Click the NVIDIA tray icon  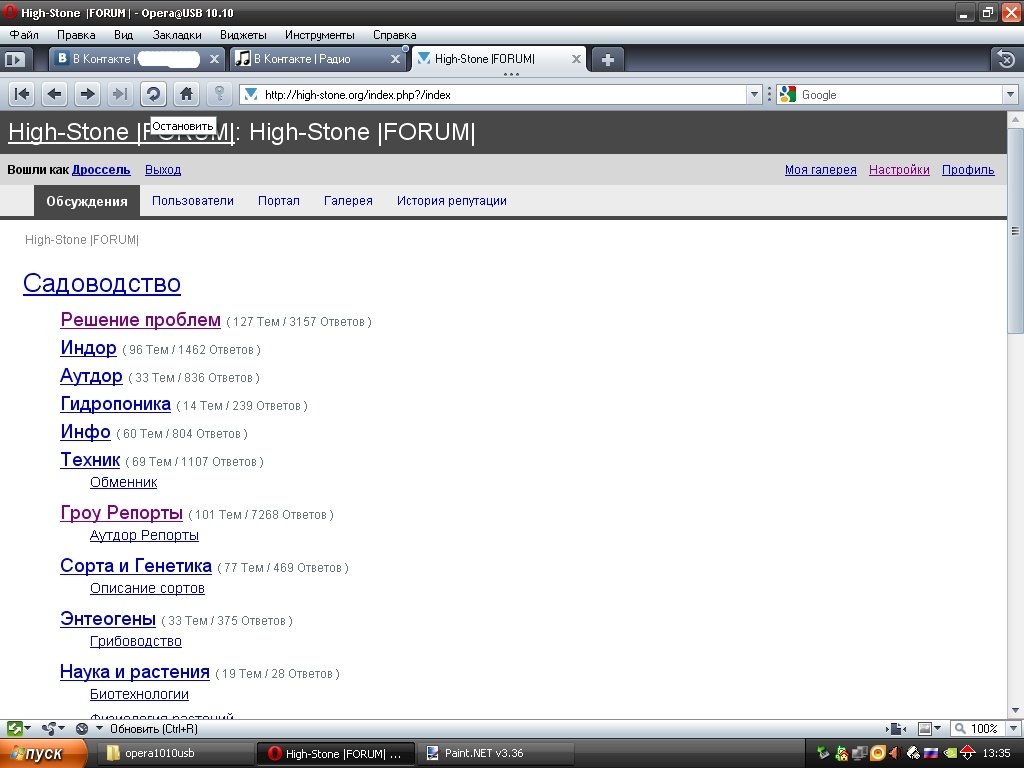950,753
